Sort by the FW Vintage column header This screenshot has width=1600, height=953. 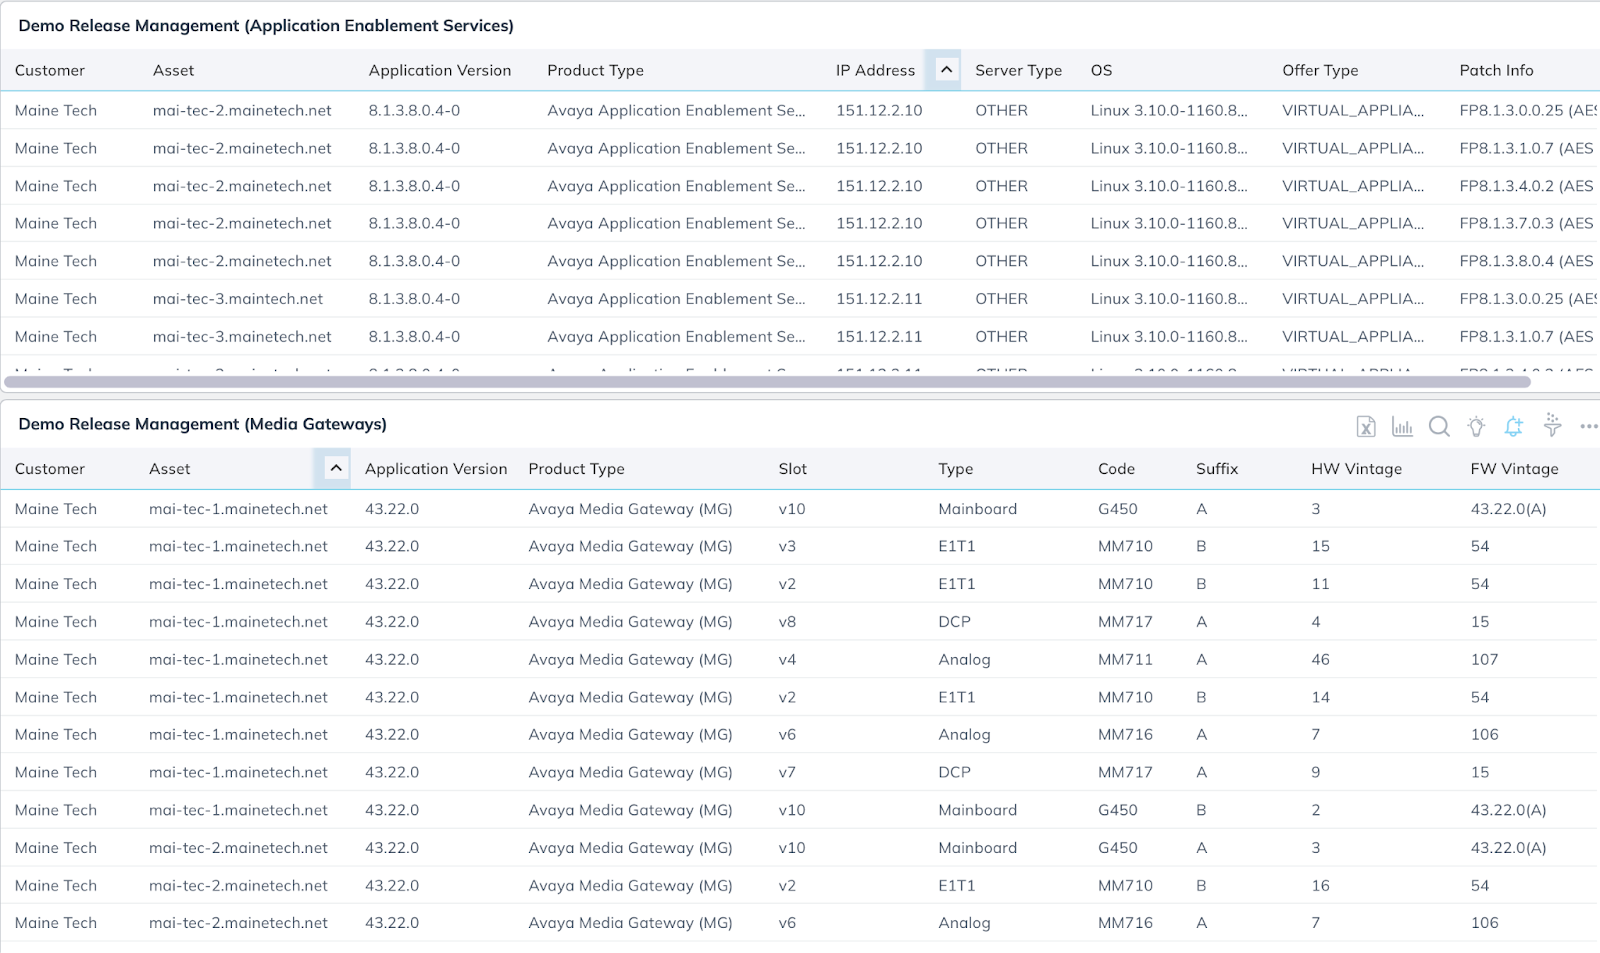[1514, 468]
